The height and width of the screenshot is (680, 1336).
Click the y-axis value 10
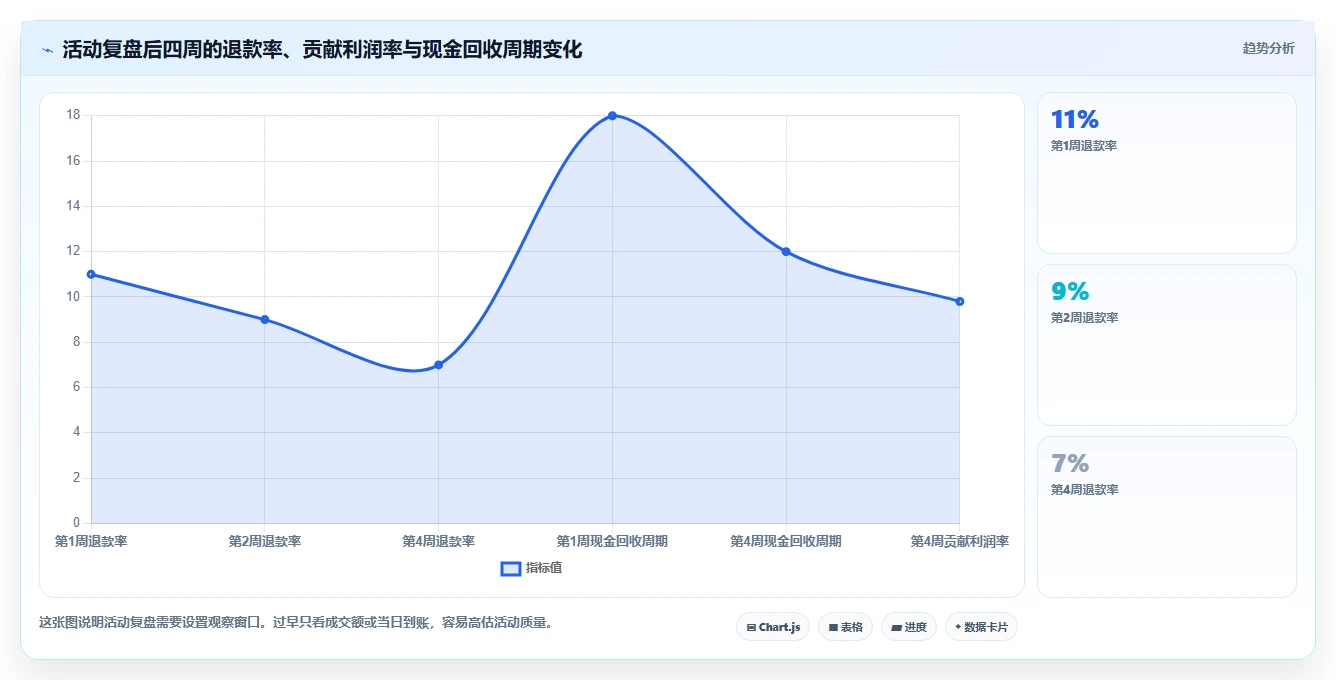click(73, 296)
